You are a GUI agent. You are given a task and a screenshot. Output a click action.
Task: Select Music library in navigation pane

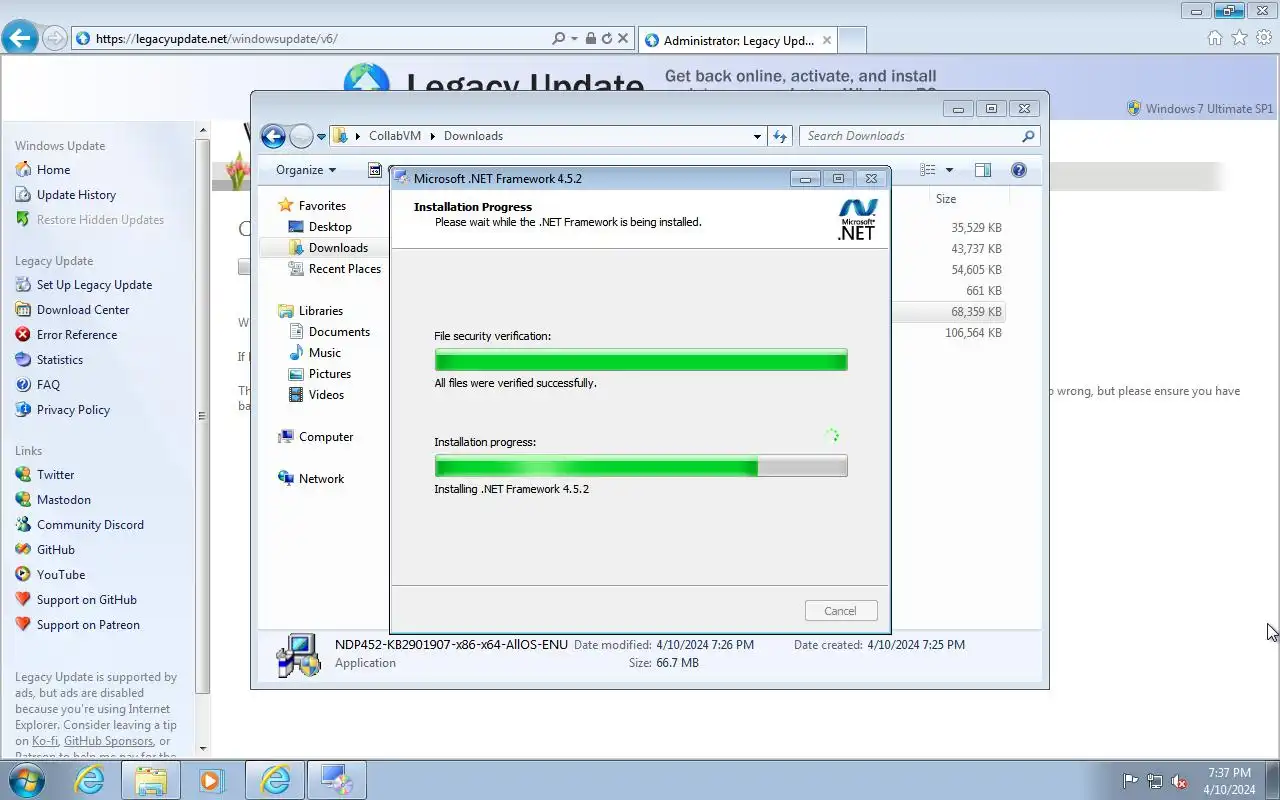point(325,353)
